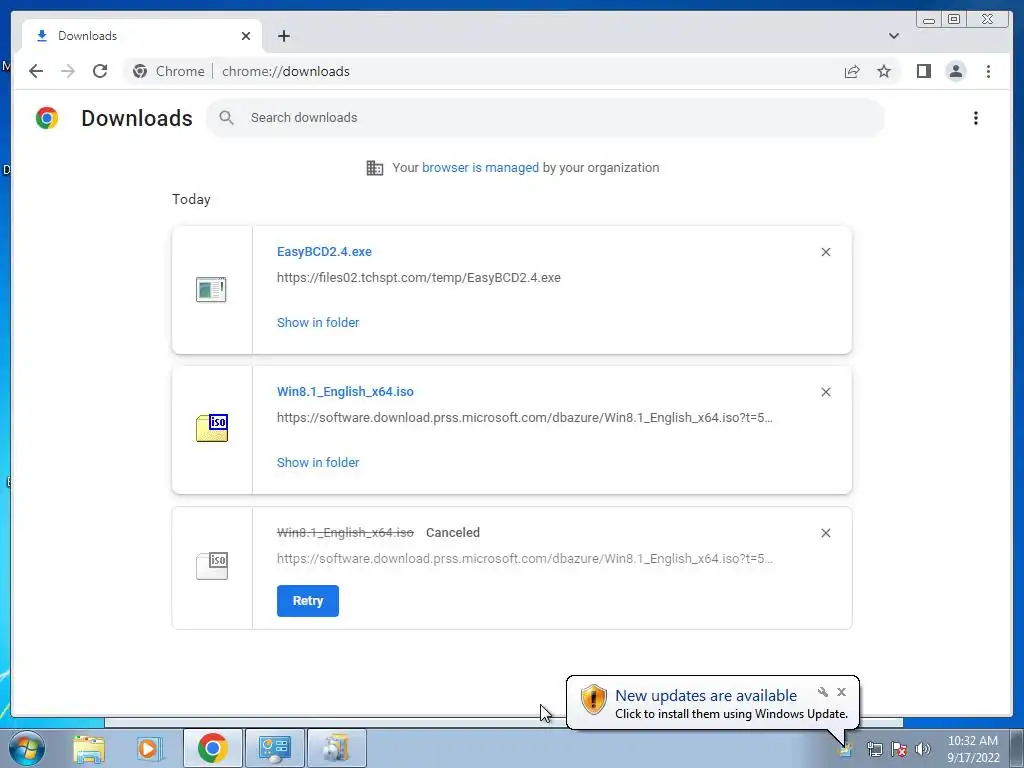The image size is (1024, 768).
Task: Open Chrome's three-dot main menu
Action: pyautogui.click(x=988, y=71)
